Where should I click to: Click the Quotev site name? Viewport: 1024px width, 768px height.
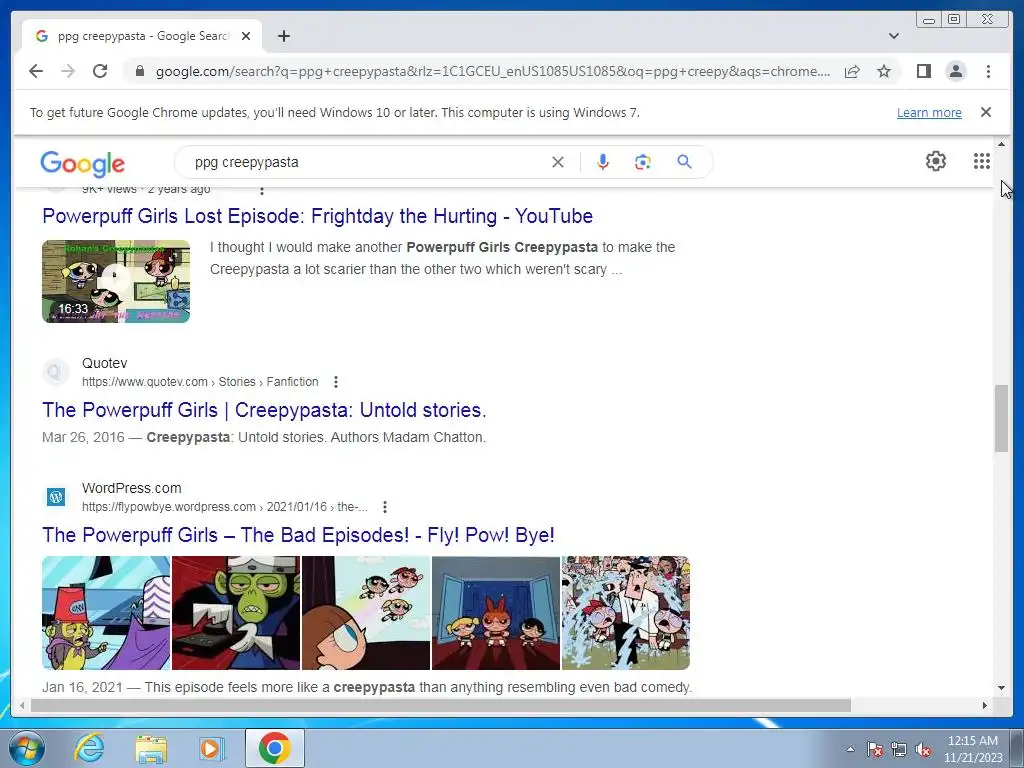(x=104, y=363)
